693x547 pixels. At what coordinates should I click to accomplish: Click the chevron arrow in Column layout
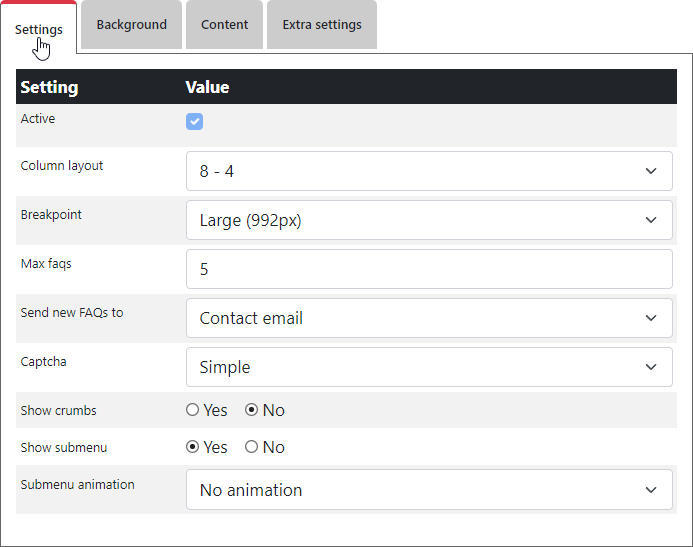click(651, 171)
